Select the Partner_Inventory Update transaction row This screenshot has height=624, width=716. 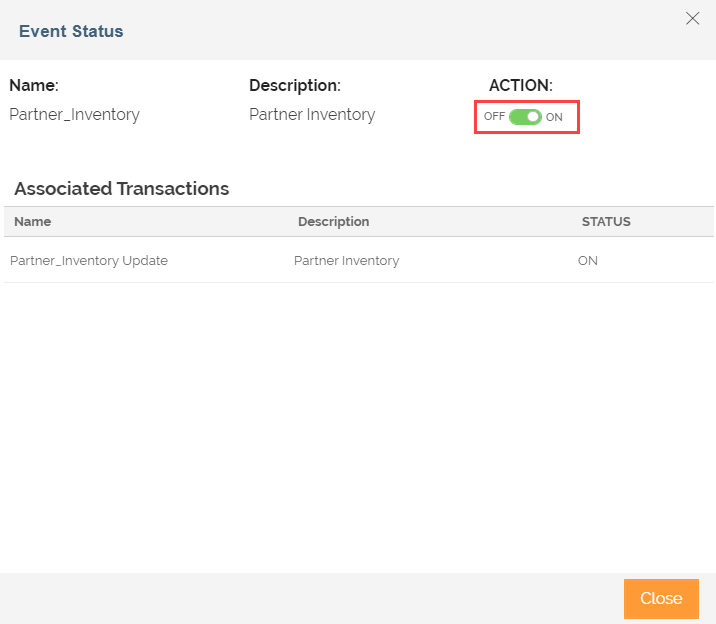(358, 260)
